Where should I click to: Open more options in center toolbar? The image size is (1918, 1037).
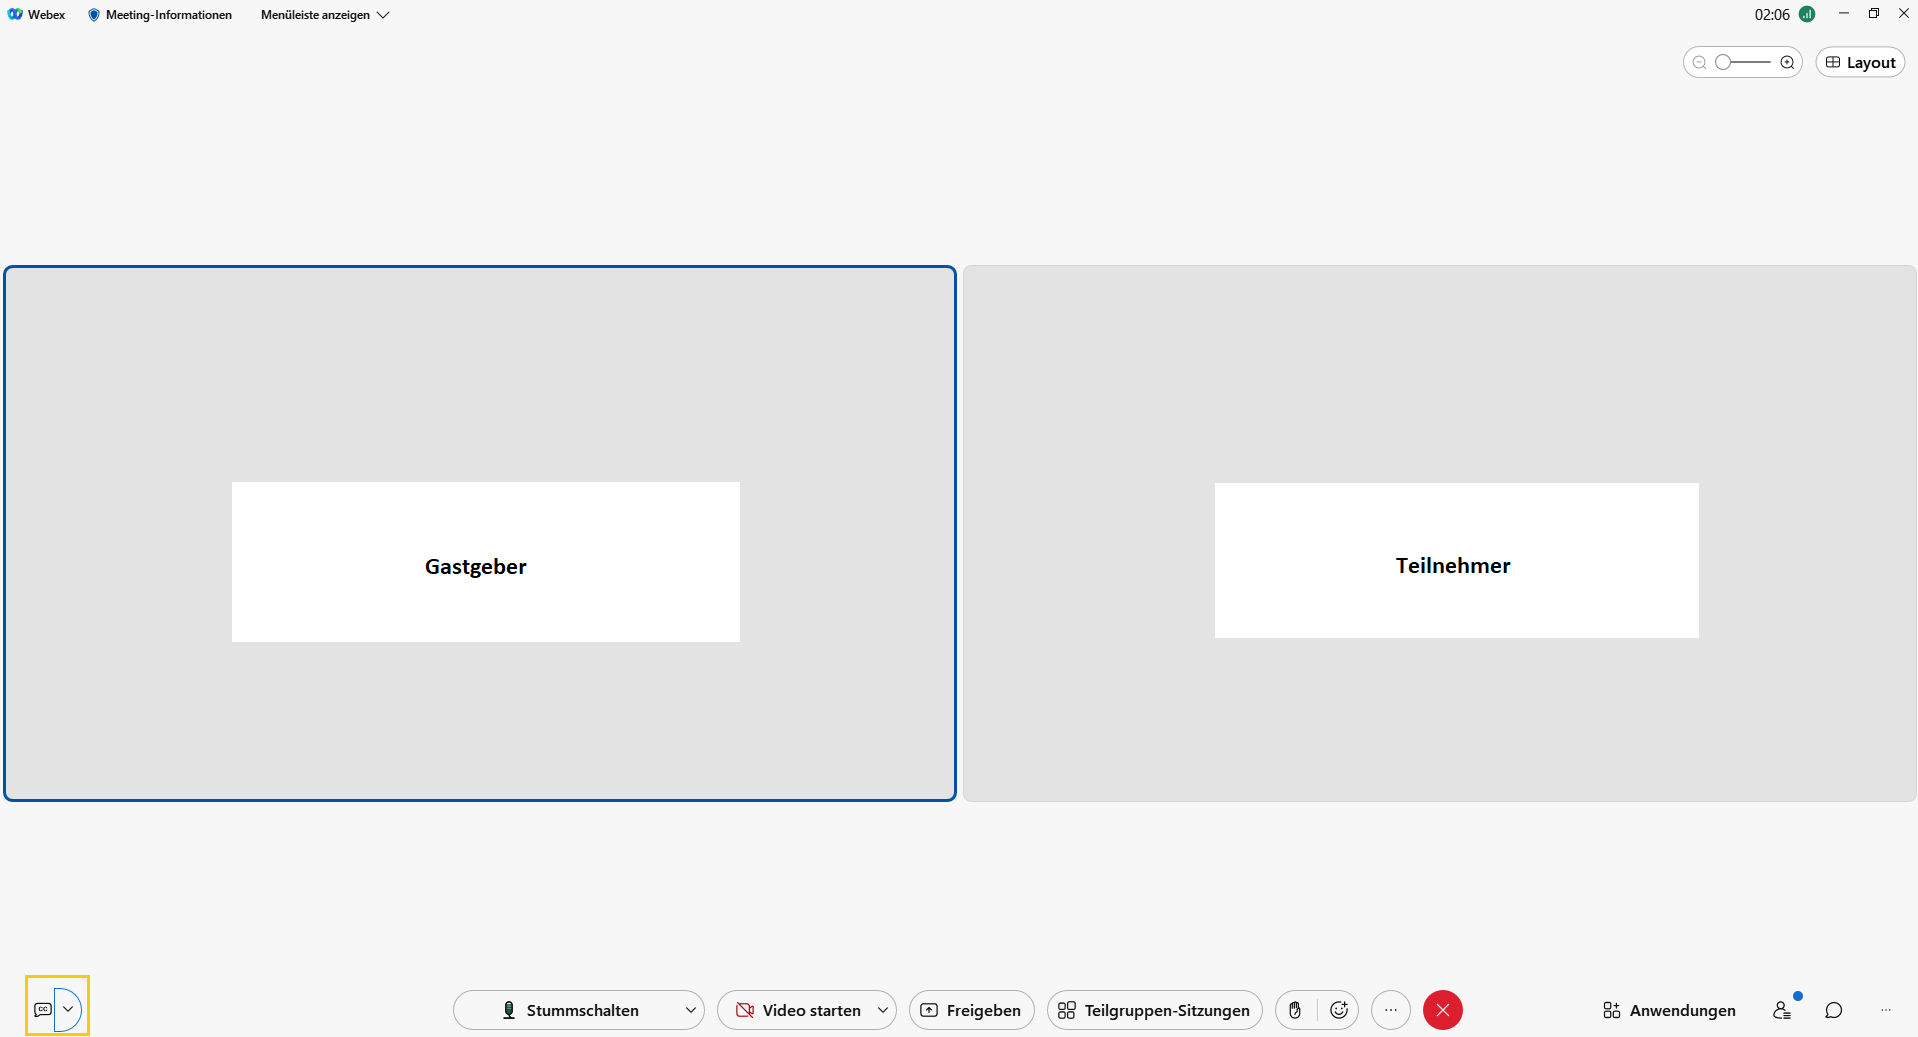click(x=1390, y=1010)
